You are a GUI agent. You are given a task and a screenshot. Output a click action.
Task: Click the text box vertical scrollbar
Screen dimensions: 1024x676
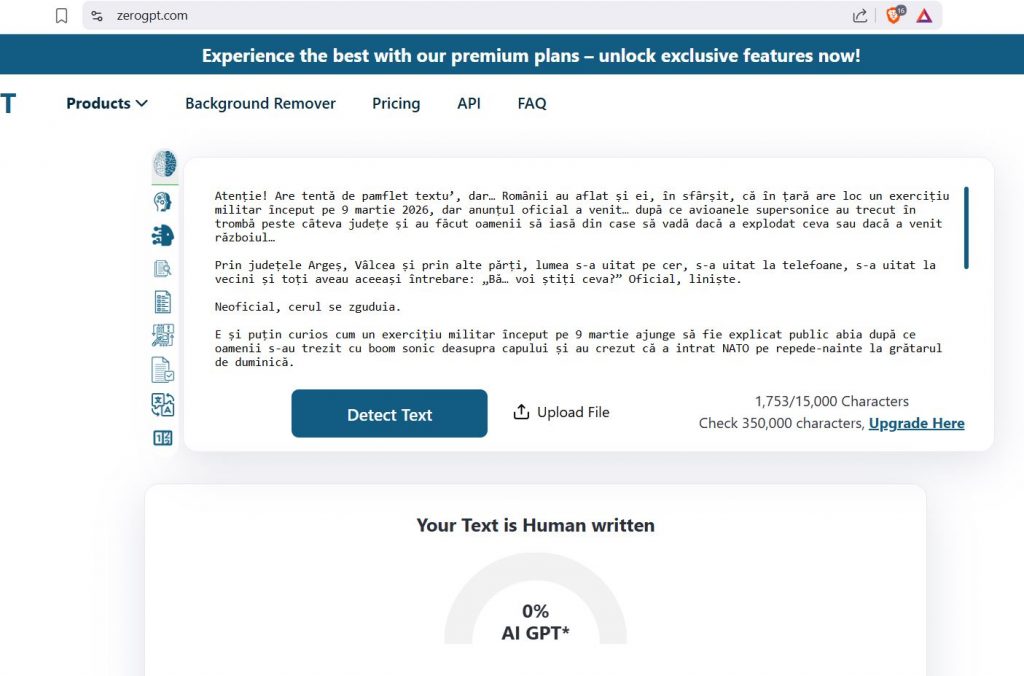tap(966, 227)
